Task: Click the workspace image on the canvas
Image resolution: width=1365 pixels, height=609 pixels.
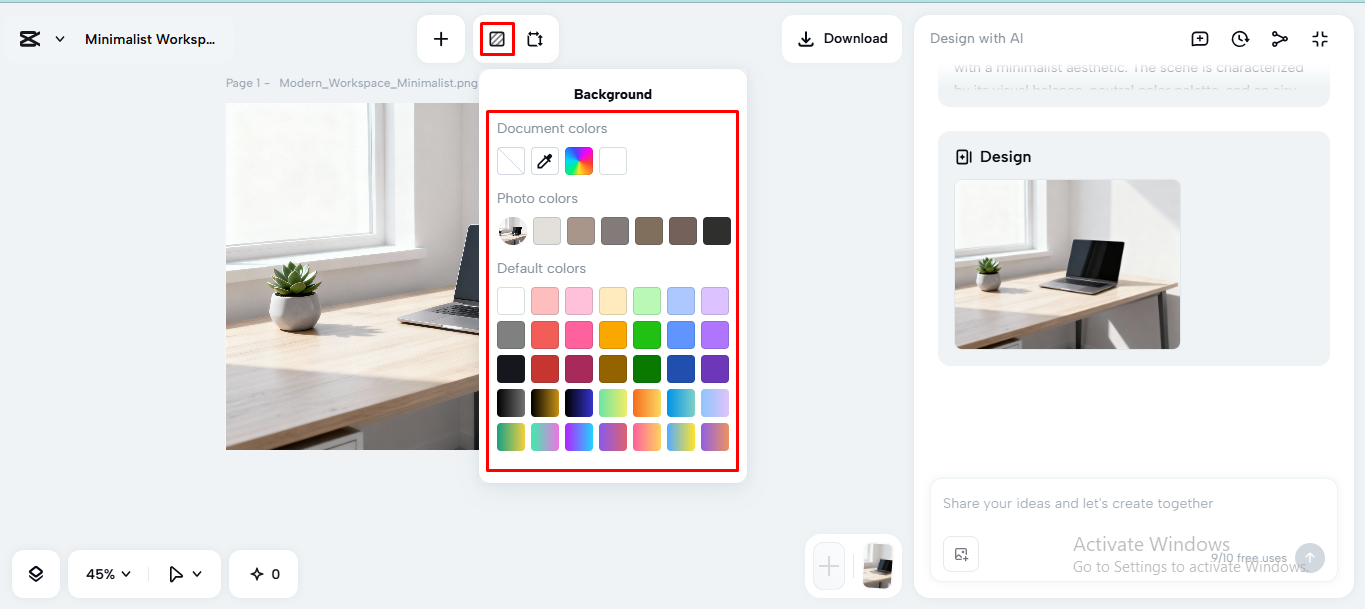Action: 352,276
